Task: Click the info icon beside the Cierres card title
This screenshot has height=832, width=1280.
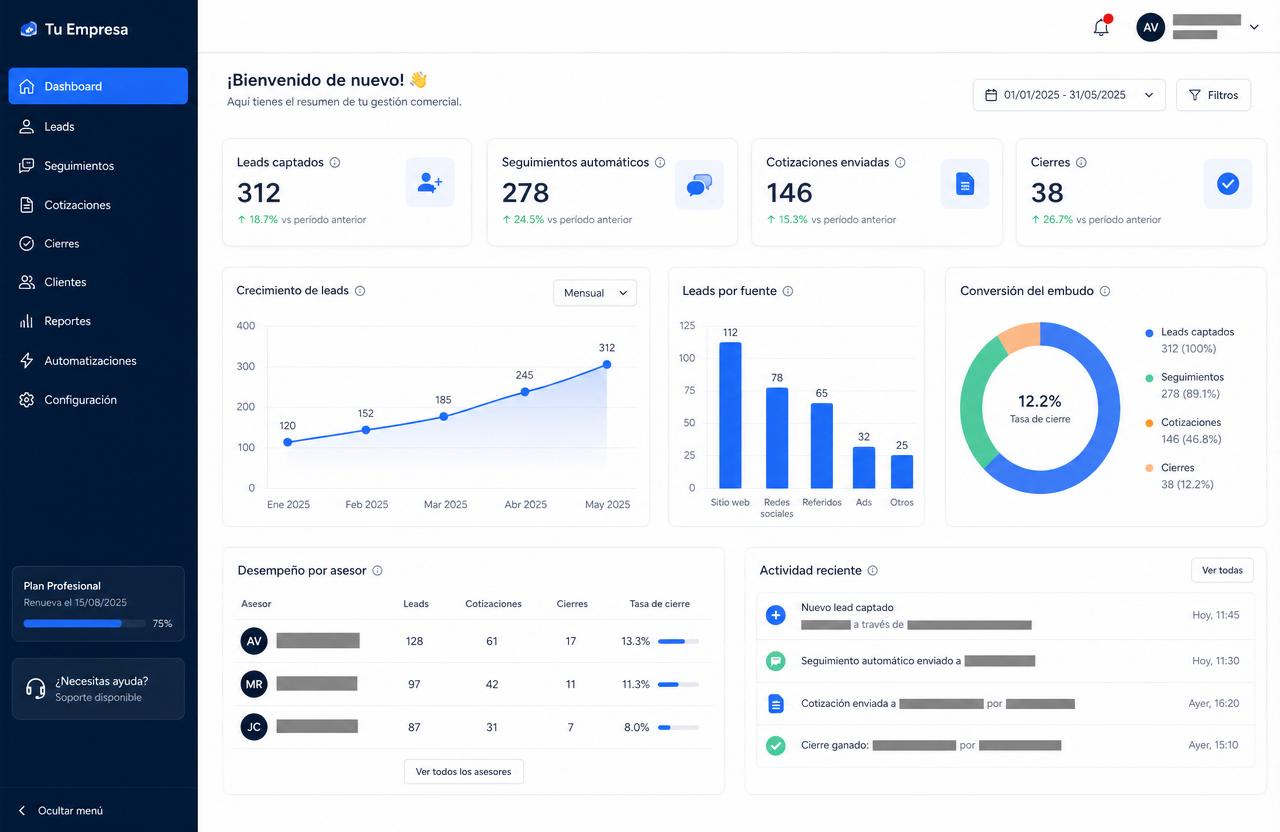Action: [x=1081, y=162]
